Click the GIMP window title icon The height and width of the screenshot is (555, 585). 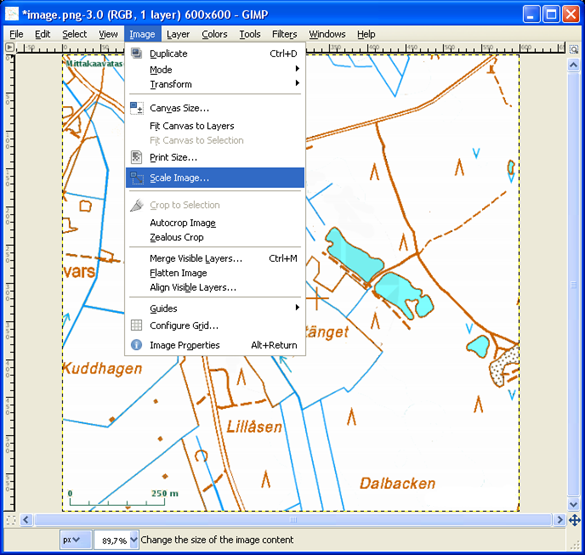pos(12,14)
